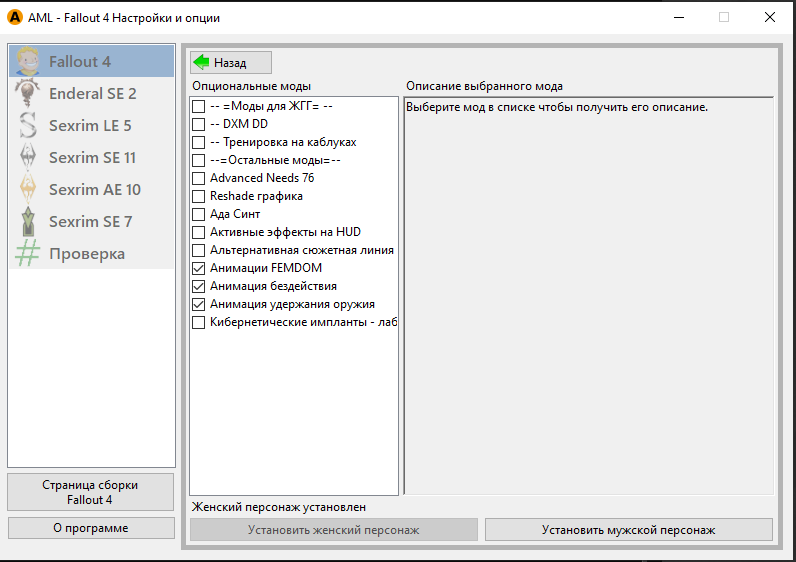The width and height of the screenshot is (796, 562).
Task: Click the green hash Проверка icon
Action: pyautogui.click(x=28, y=254)
